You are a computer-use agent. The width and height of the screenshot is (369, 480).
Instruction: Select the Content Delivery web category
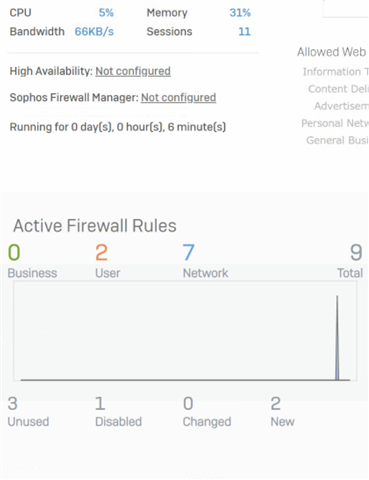tap(338, 89)
